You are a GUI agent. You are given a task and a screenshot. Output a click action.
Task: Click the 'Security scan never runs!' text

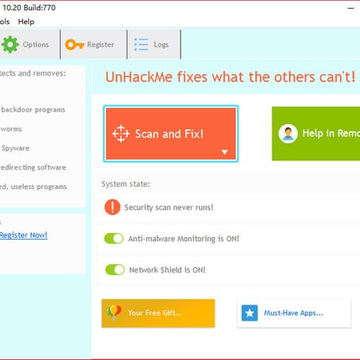[x=169, y=207]
